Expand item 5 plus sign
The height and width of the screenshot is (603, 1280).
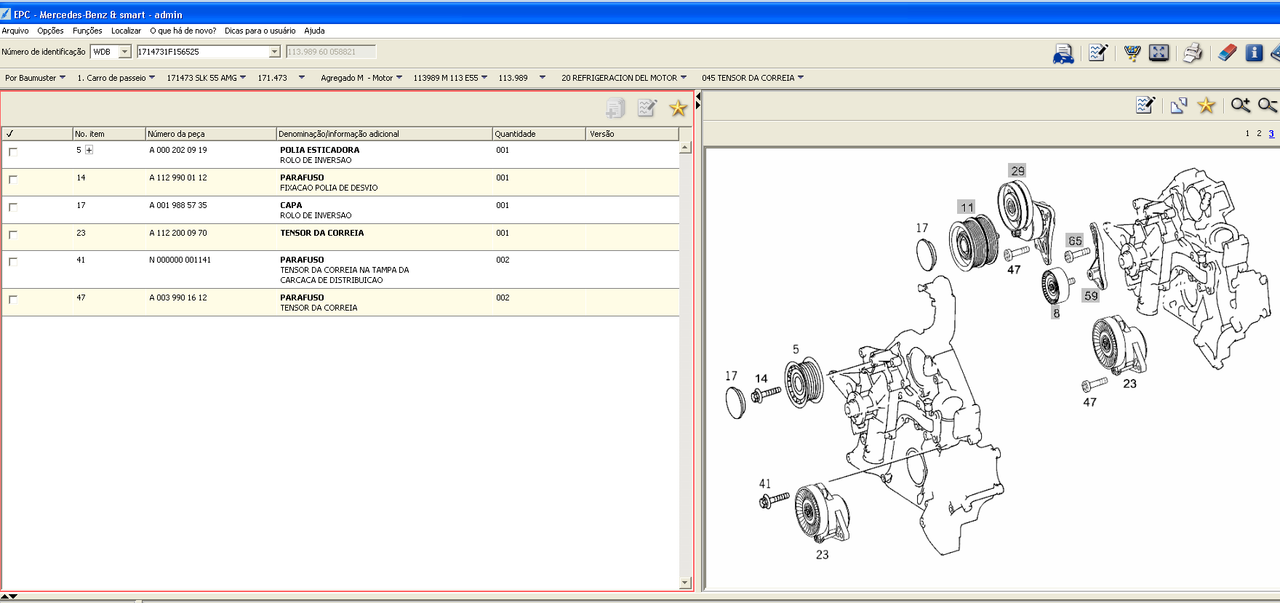pyautogui.click(x=89, y=150)
